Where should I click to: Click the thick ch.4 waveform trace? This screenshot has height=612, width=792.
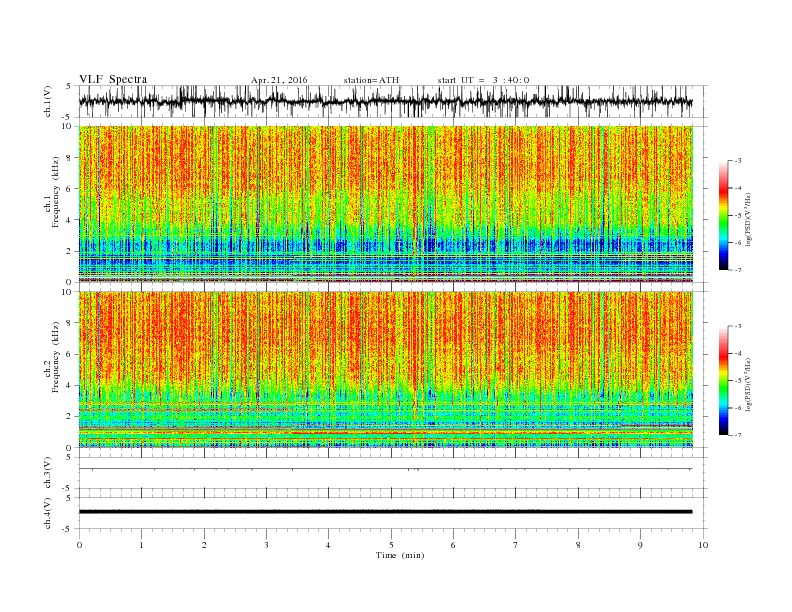[x=385, y=512]
